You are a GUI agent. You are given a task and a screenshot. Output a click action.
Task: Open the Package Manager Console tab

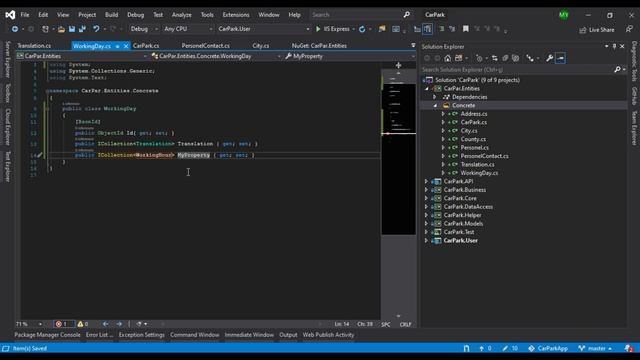[x=47, y=335]
